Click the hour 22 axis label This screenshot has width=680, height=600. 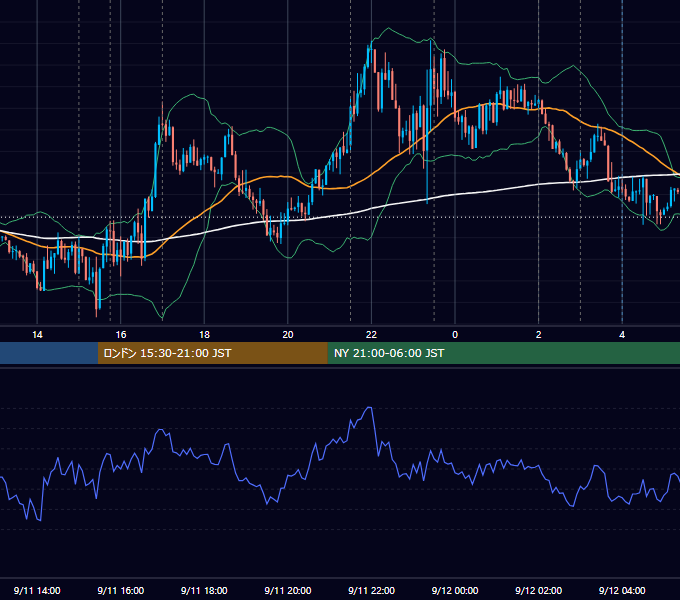(x=371, y=335)
